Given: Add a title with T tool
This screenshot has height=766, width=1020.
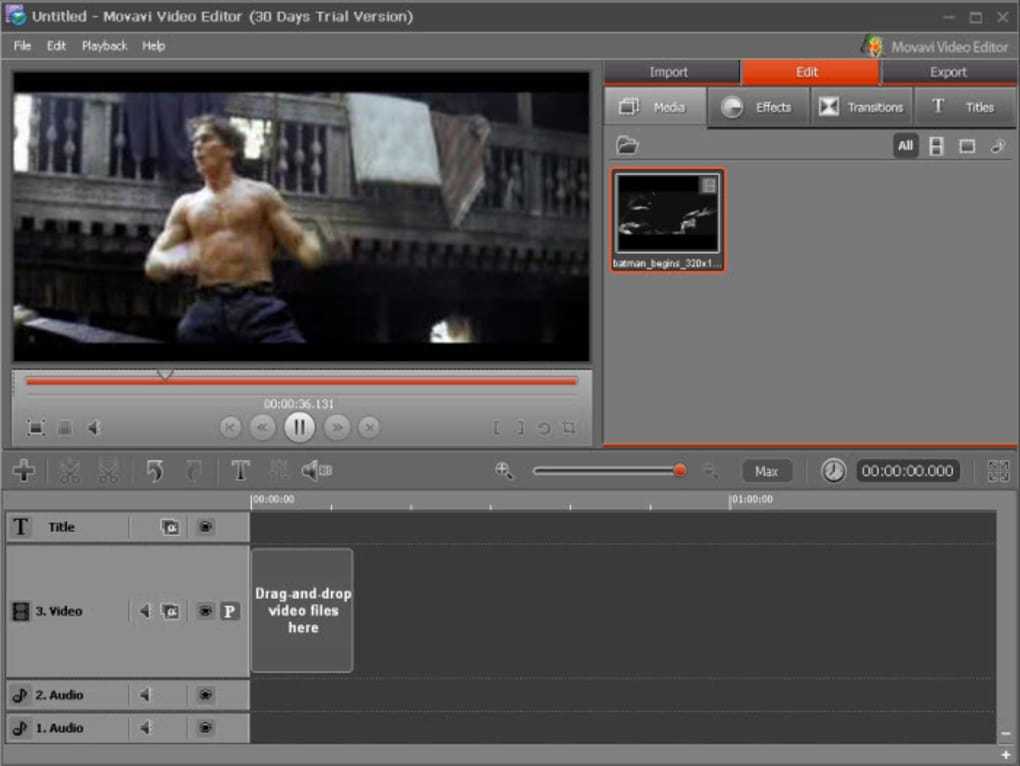Looking at the screenshot, I should (241, 470).
